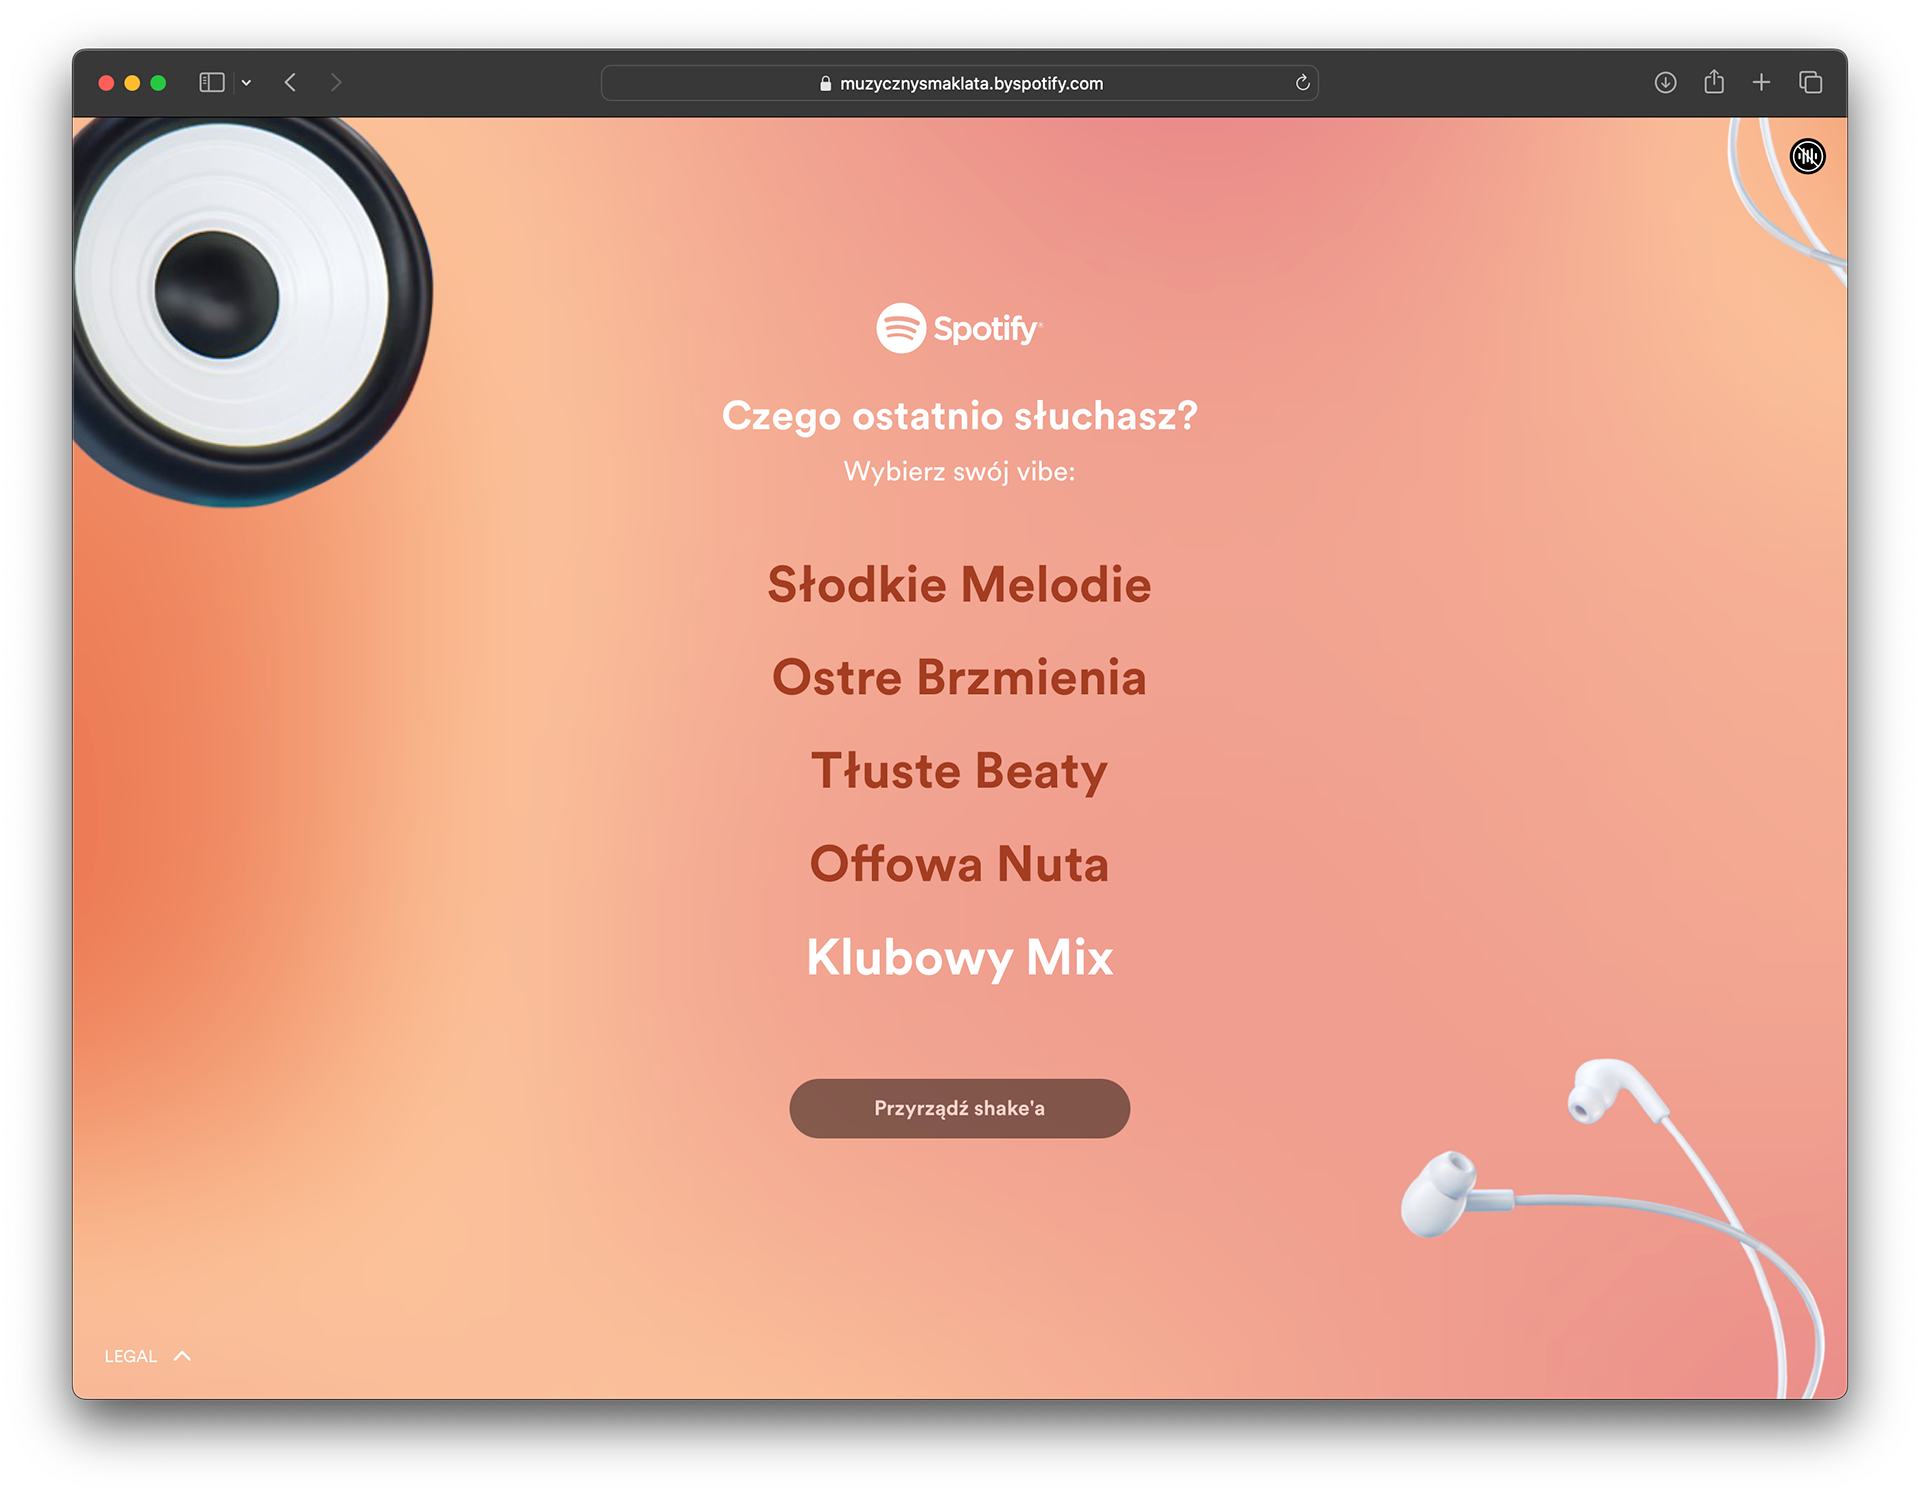The height and width of the screenshot is (1495, 1920).
Task: Toggle the Safari sidebar button
Action: [x=212, y=83]
